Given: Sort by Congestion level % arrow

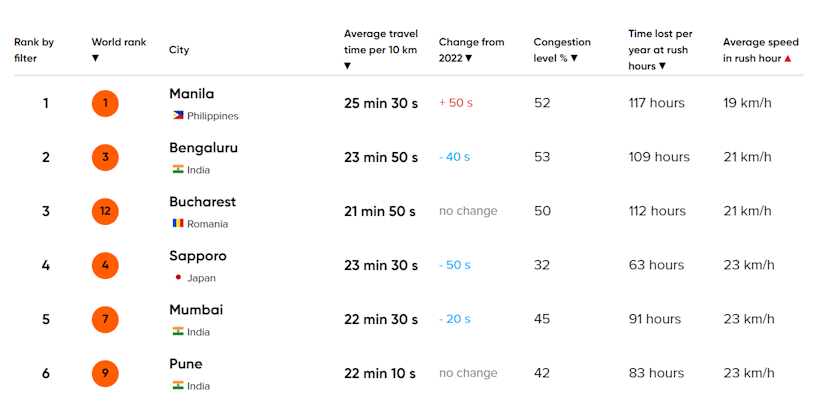Looking at the screenshot, I should coord(574,59).
